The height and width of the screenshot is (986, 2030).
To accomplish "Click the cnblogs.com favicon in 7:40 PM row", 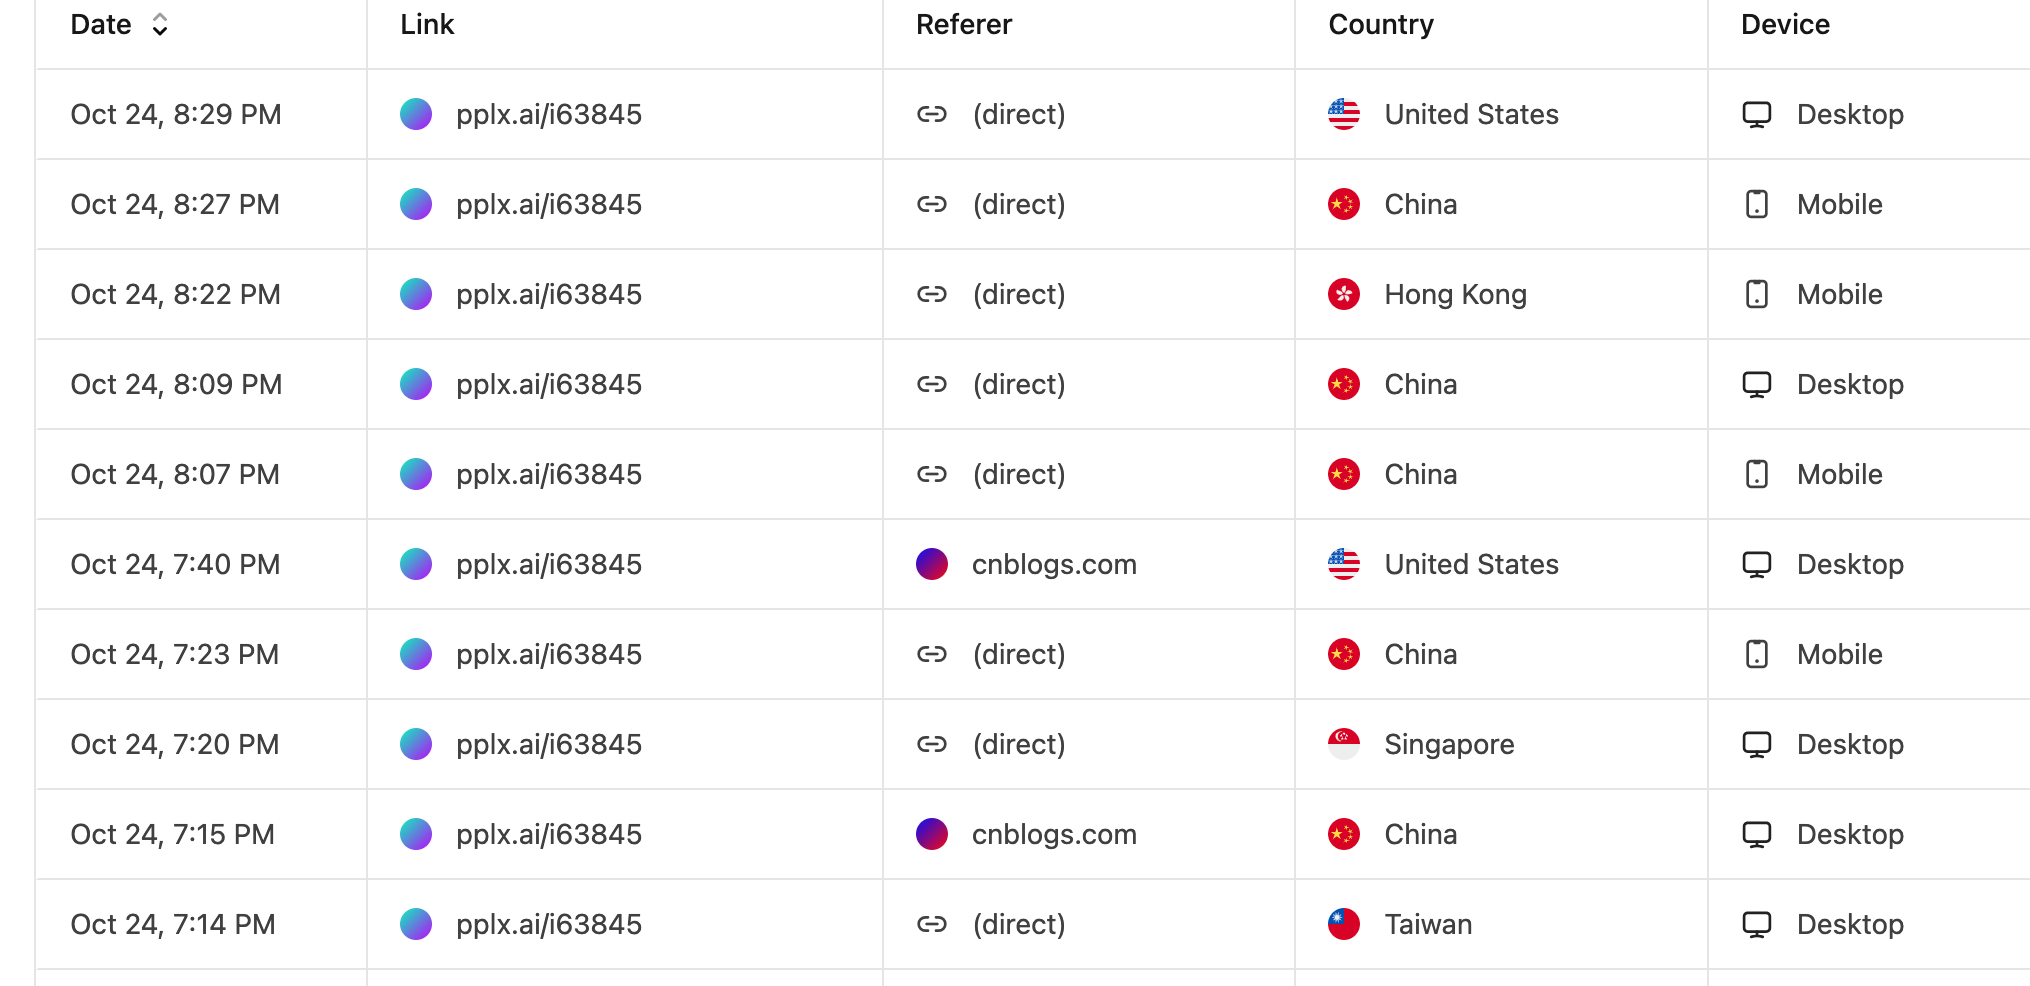I will click(931, 564).
